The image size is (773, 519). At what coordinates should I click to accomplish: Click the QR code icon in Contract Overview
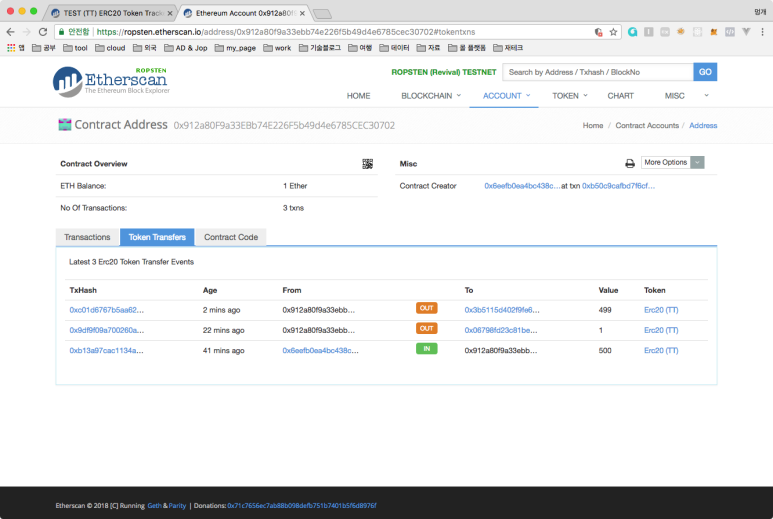367,164
